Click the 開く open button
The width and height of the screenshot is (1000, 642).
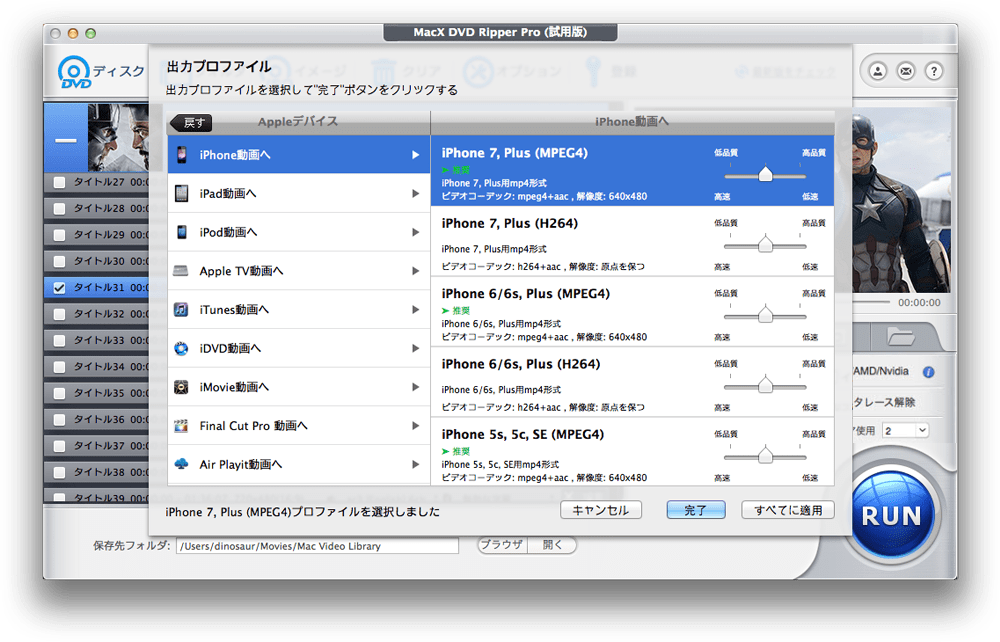(552, 545)
